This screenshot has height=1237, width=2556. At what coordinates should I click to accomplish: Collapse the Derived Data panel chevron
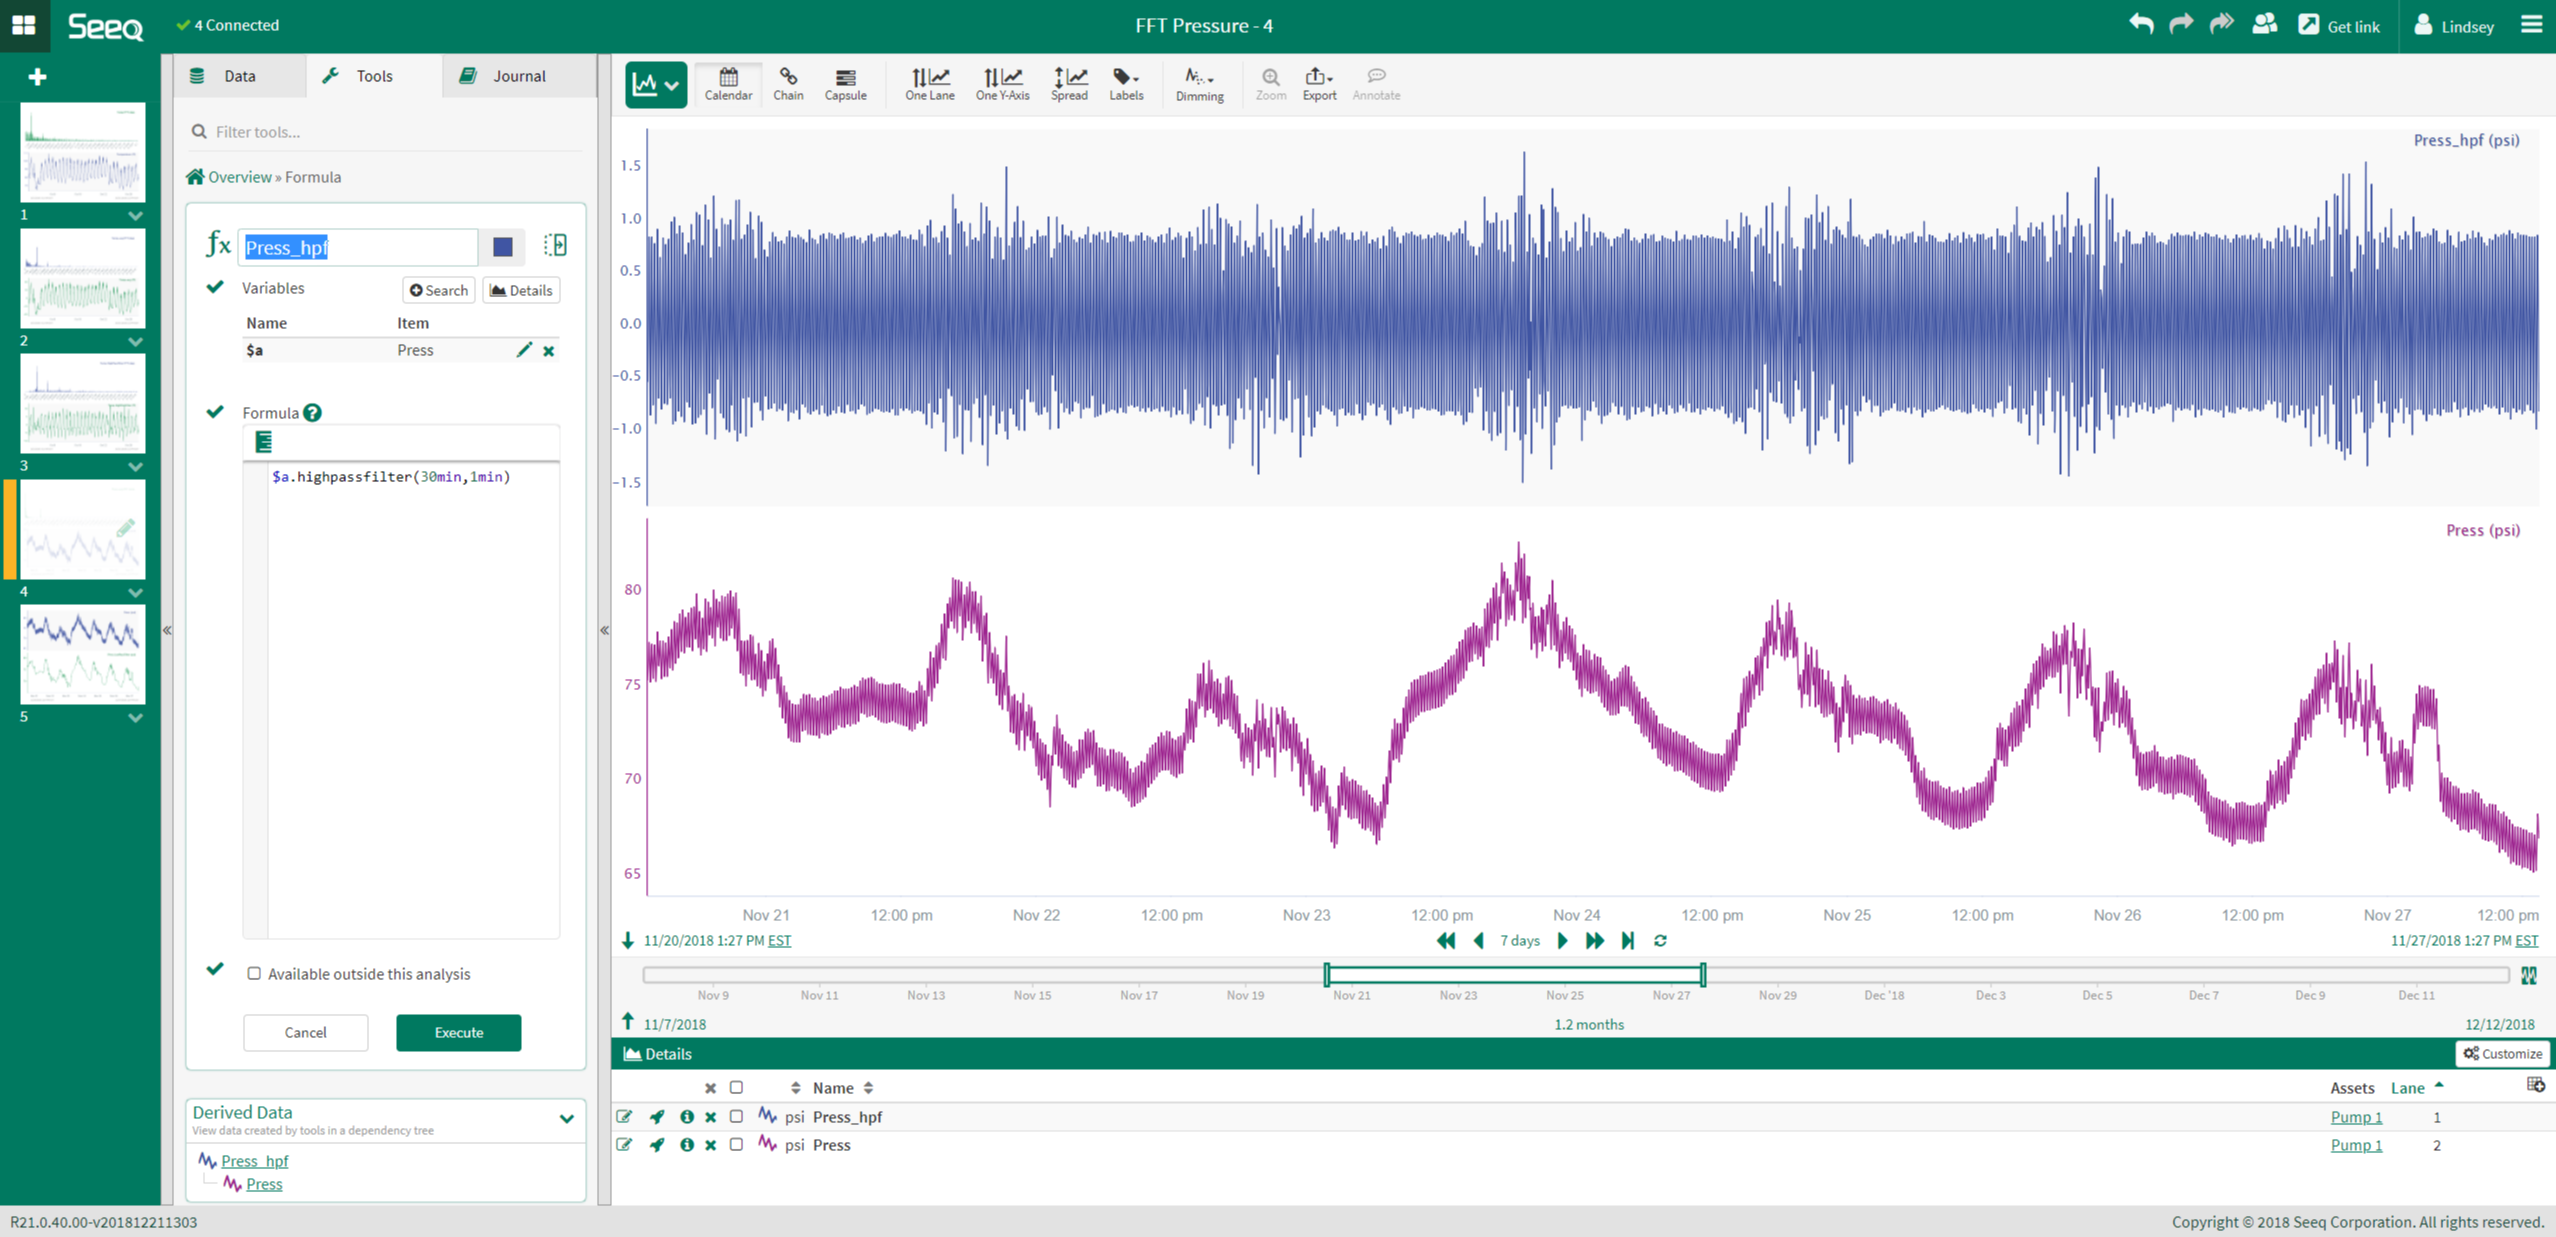pos(566,1118)
